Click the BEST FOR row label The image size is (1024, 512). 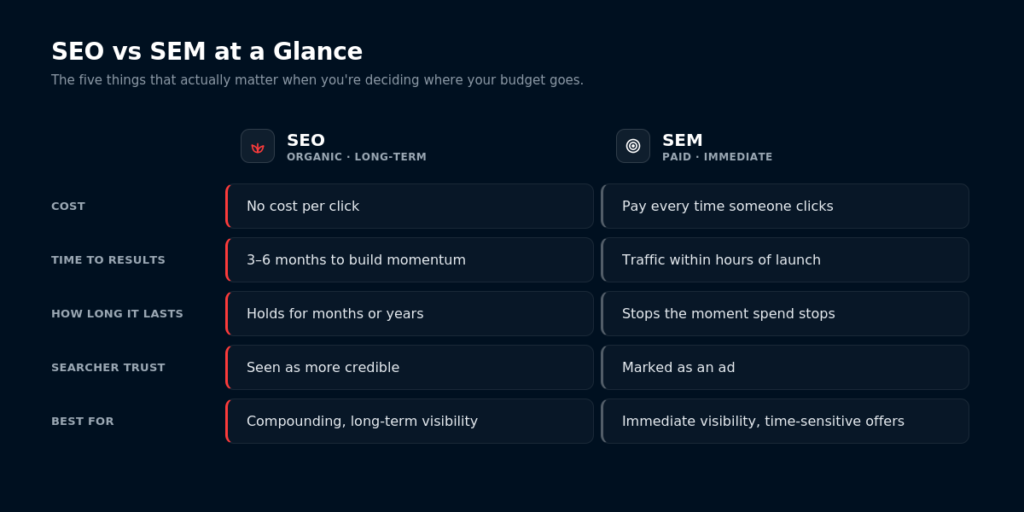(83, 421)
